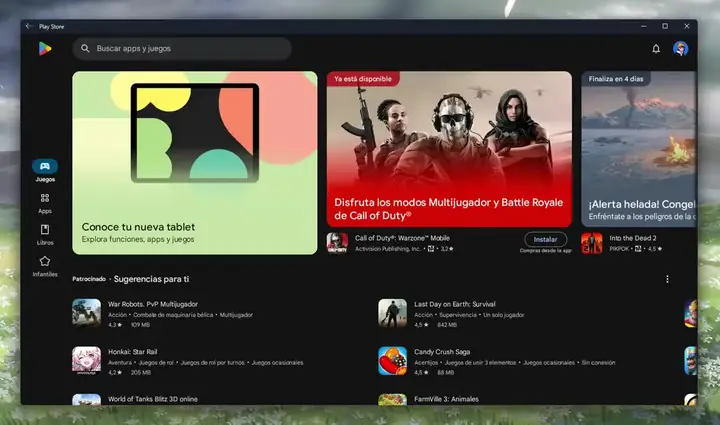Open notifications bell icon
The image size is (720, 425).
tap(656, 49)
